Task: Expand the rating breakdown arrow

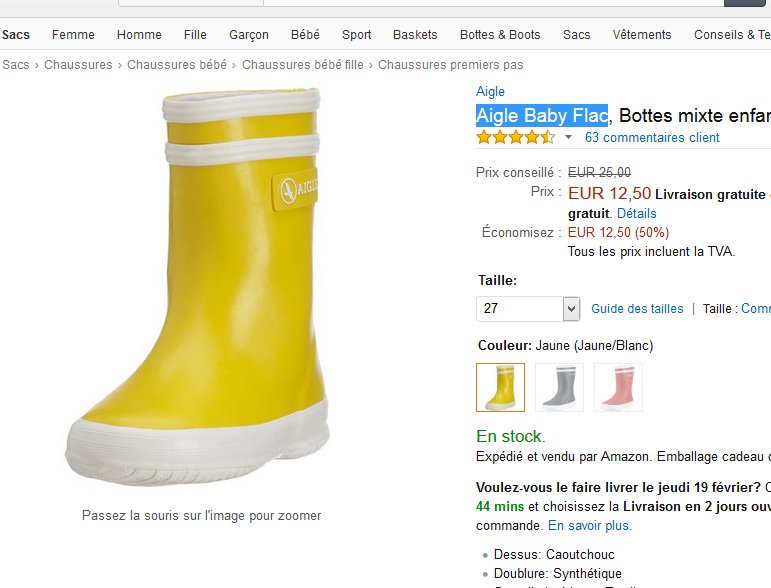Action: click(568, 137)
